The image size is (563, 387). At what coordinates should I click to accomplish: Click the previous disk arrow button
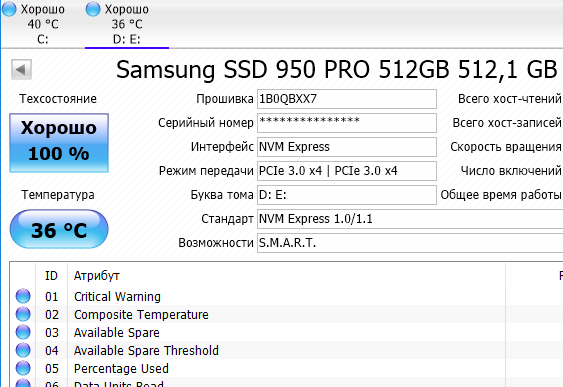[x=21, y=69]
